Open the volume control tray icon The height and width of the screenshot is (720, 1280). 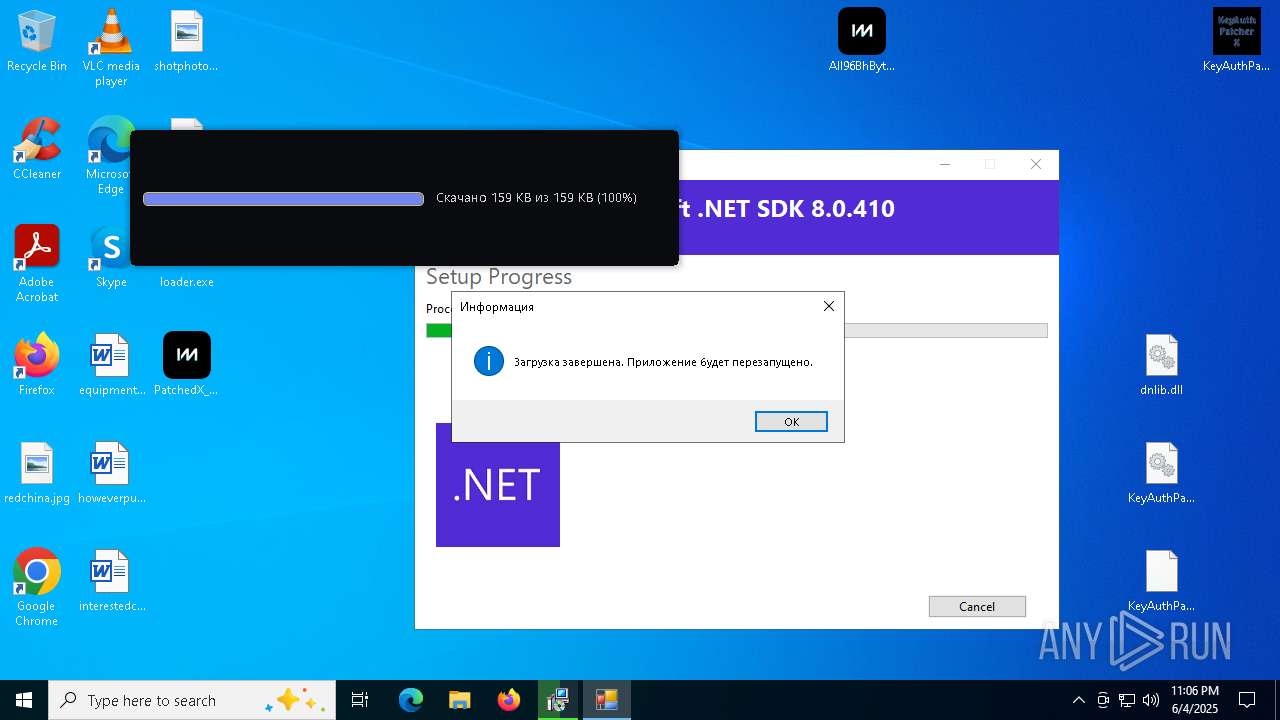coord(1151,700)
